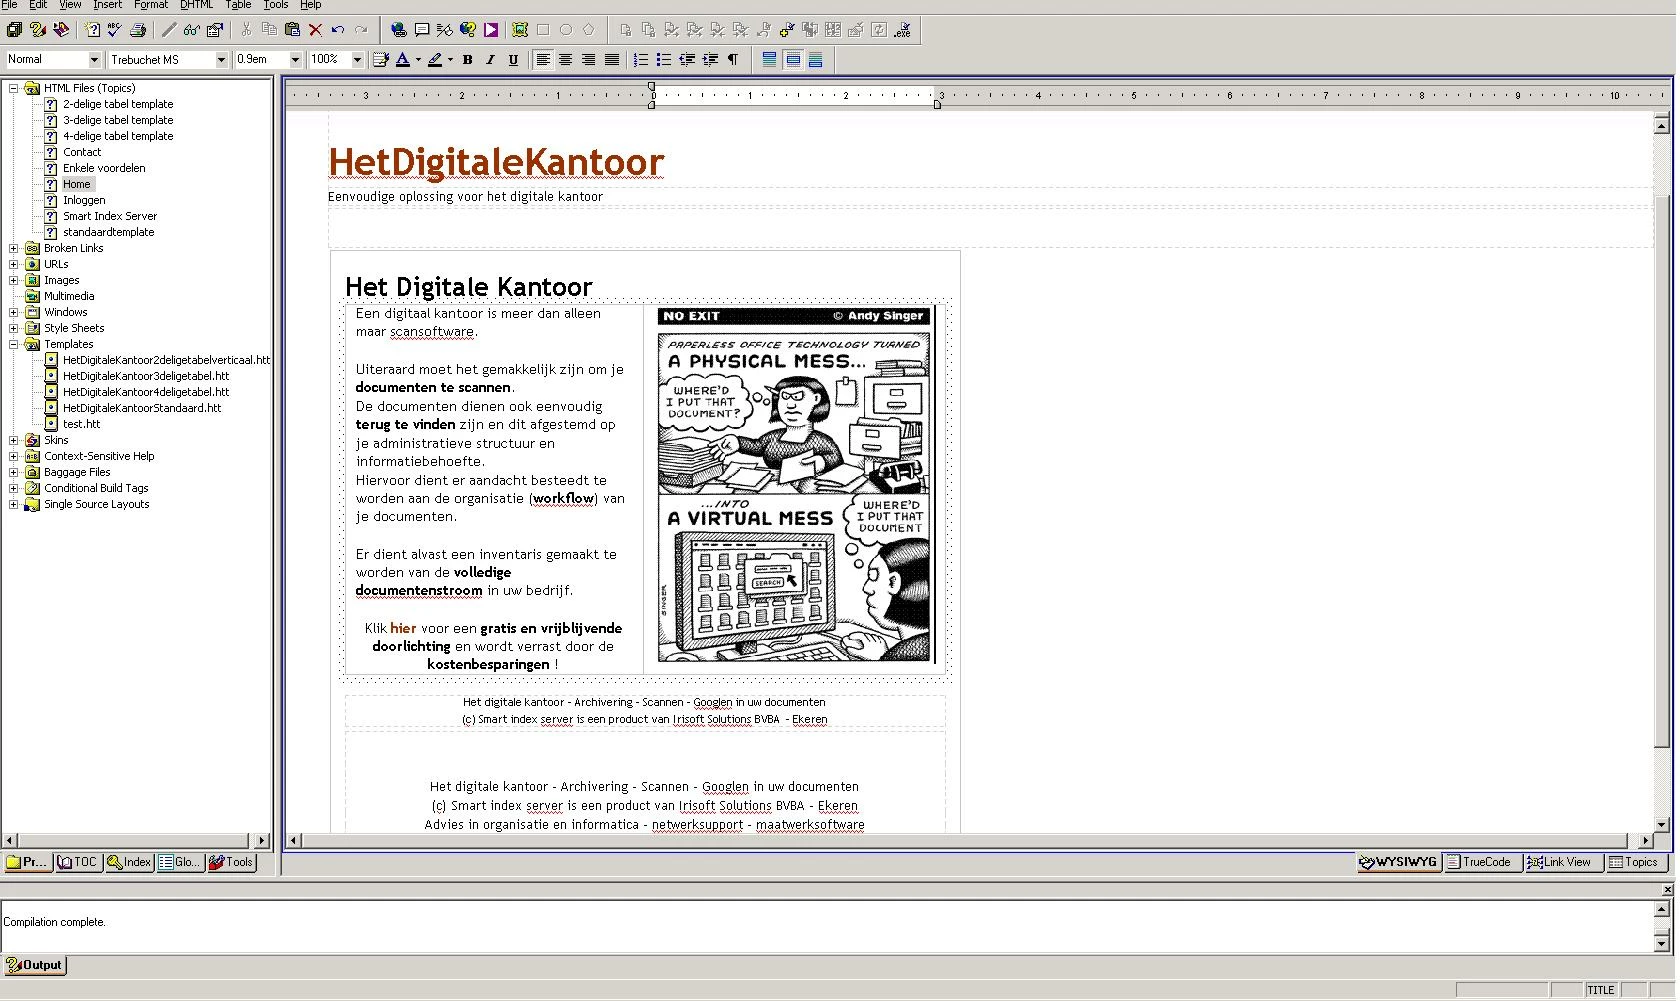Click the Insert Image icon
1680x1001 pixels.
520,30
